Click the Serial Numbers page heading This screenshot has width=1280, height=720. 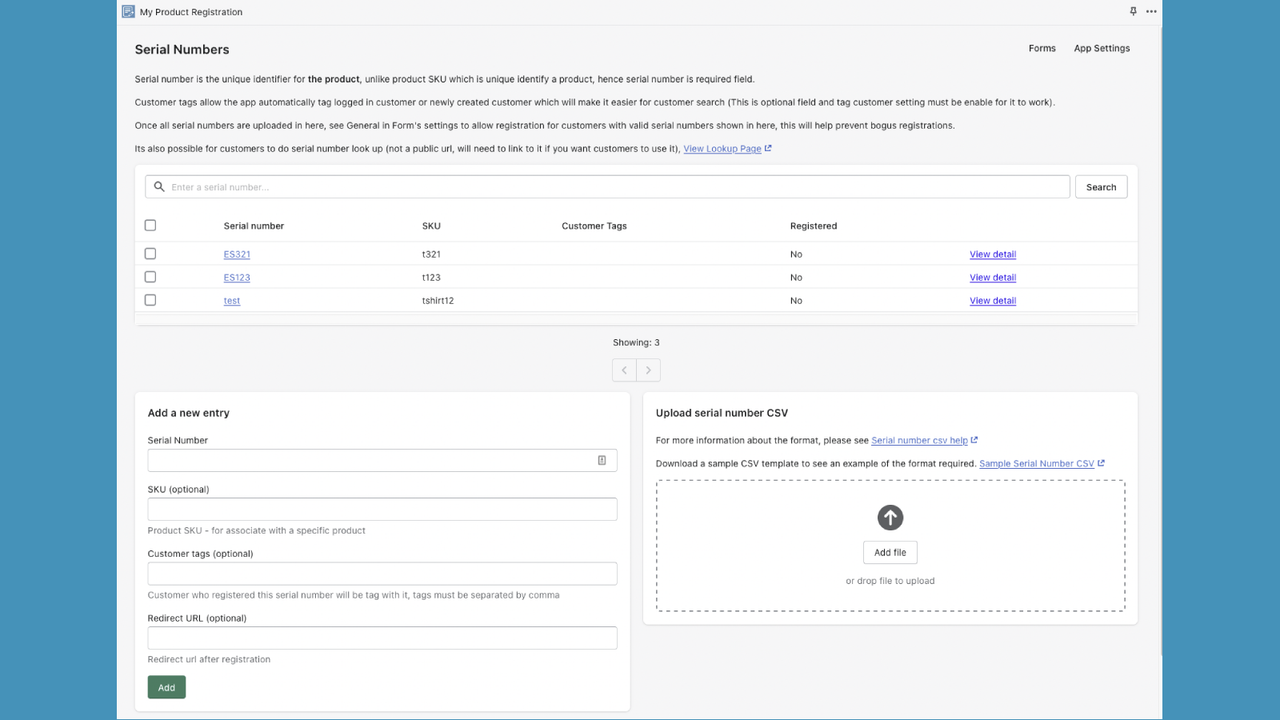pyautogui.click(x=182, y=49)
